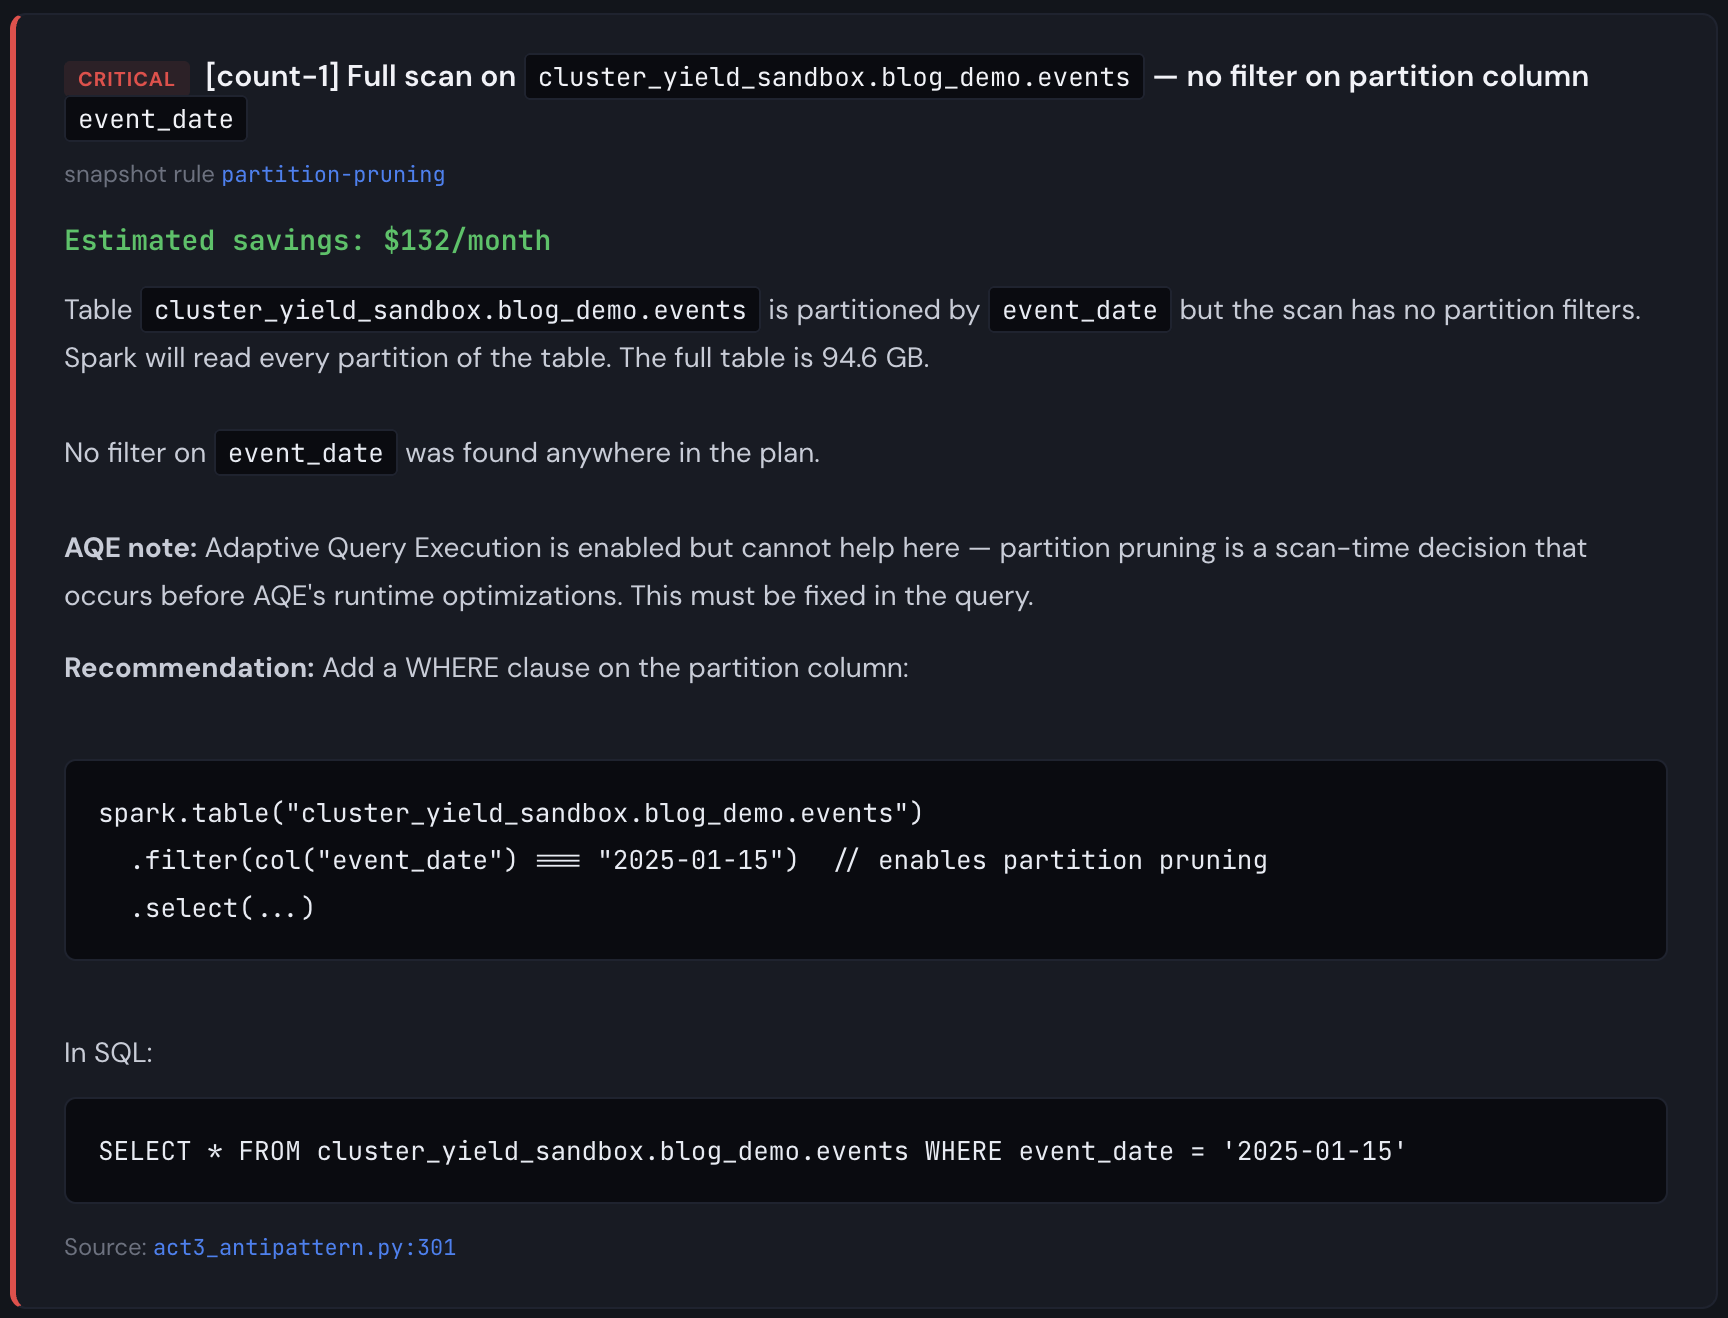Click the 'In SQL:' label
The width and height of the screenshot is (1728, 1318).
tap(108, 1053)
